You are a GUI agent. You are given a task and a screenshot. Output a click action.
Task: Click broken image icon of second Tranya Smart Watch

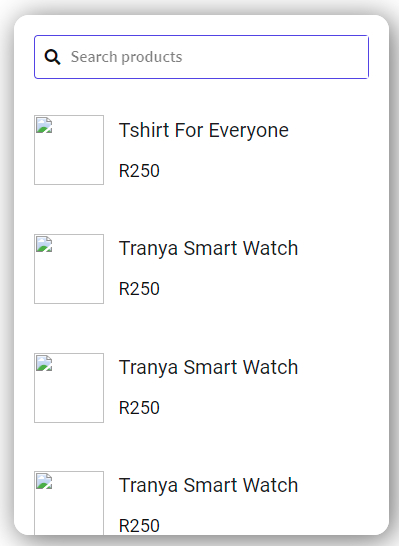click(44, 364)
